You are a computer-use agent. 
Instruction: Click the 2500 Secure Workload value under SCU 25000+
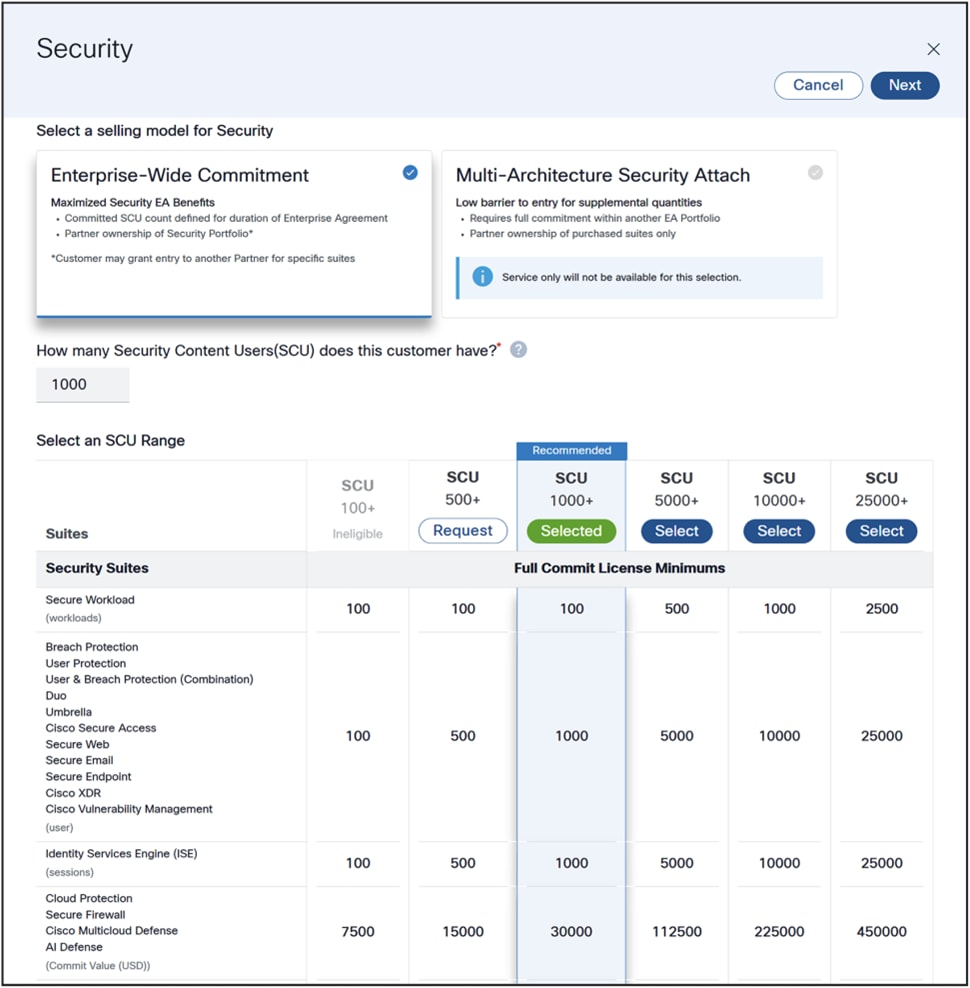pyautogui.click(x=881, y=609)
